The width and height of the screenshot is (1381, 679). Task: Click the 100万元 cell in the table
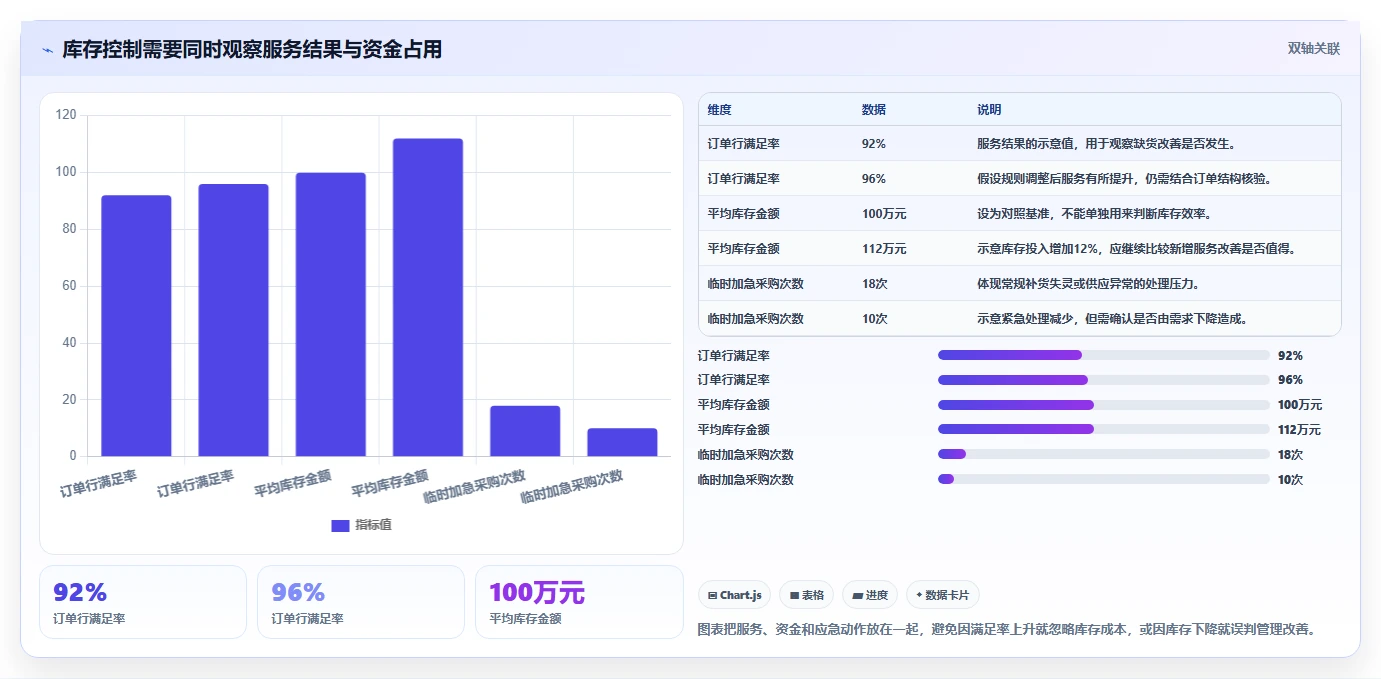884,214
